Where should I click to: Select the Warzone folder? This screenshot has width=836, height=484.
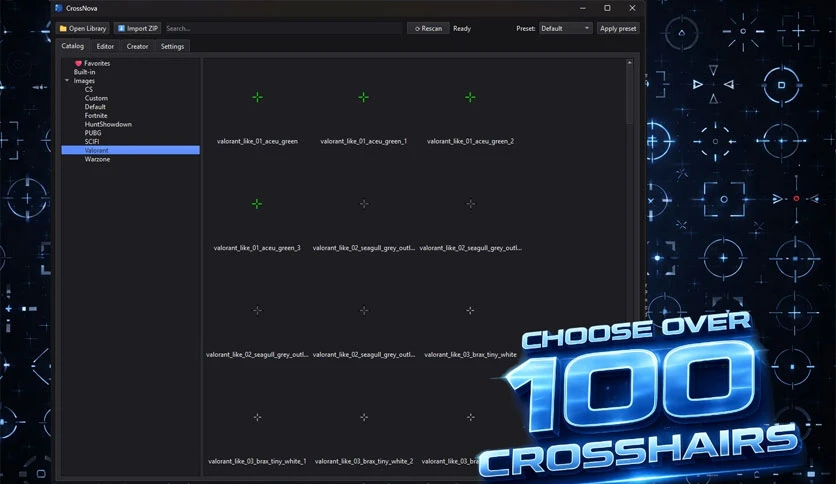click(97, 159)
